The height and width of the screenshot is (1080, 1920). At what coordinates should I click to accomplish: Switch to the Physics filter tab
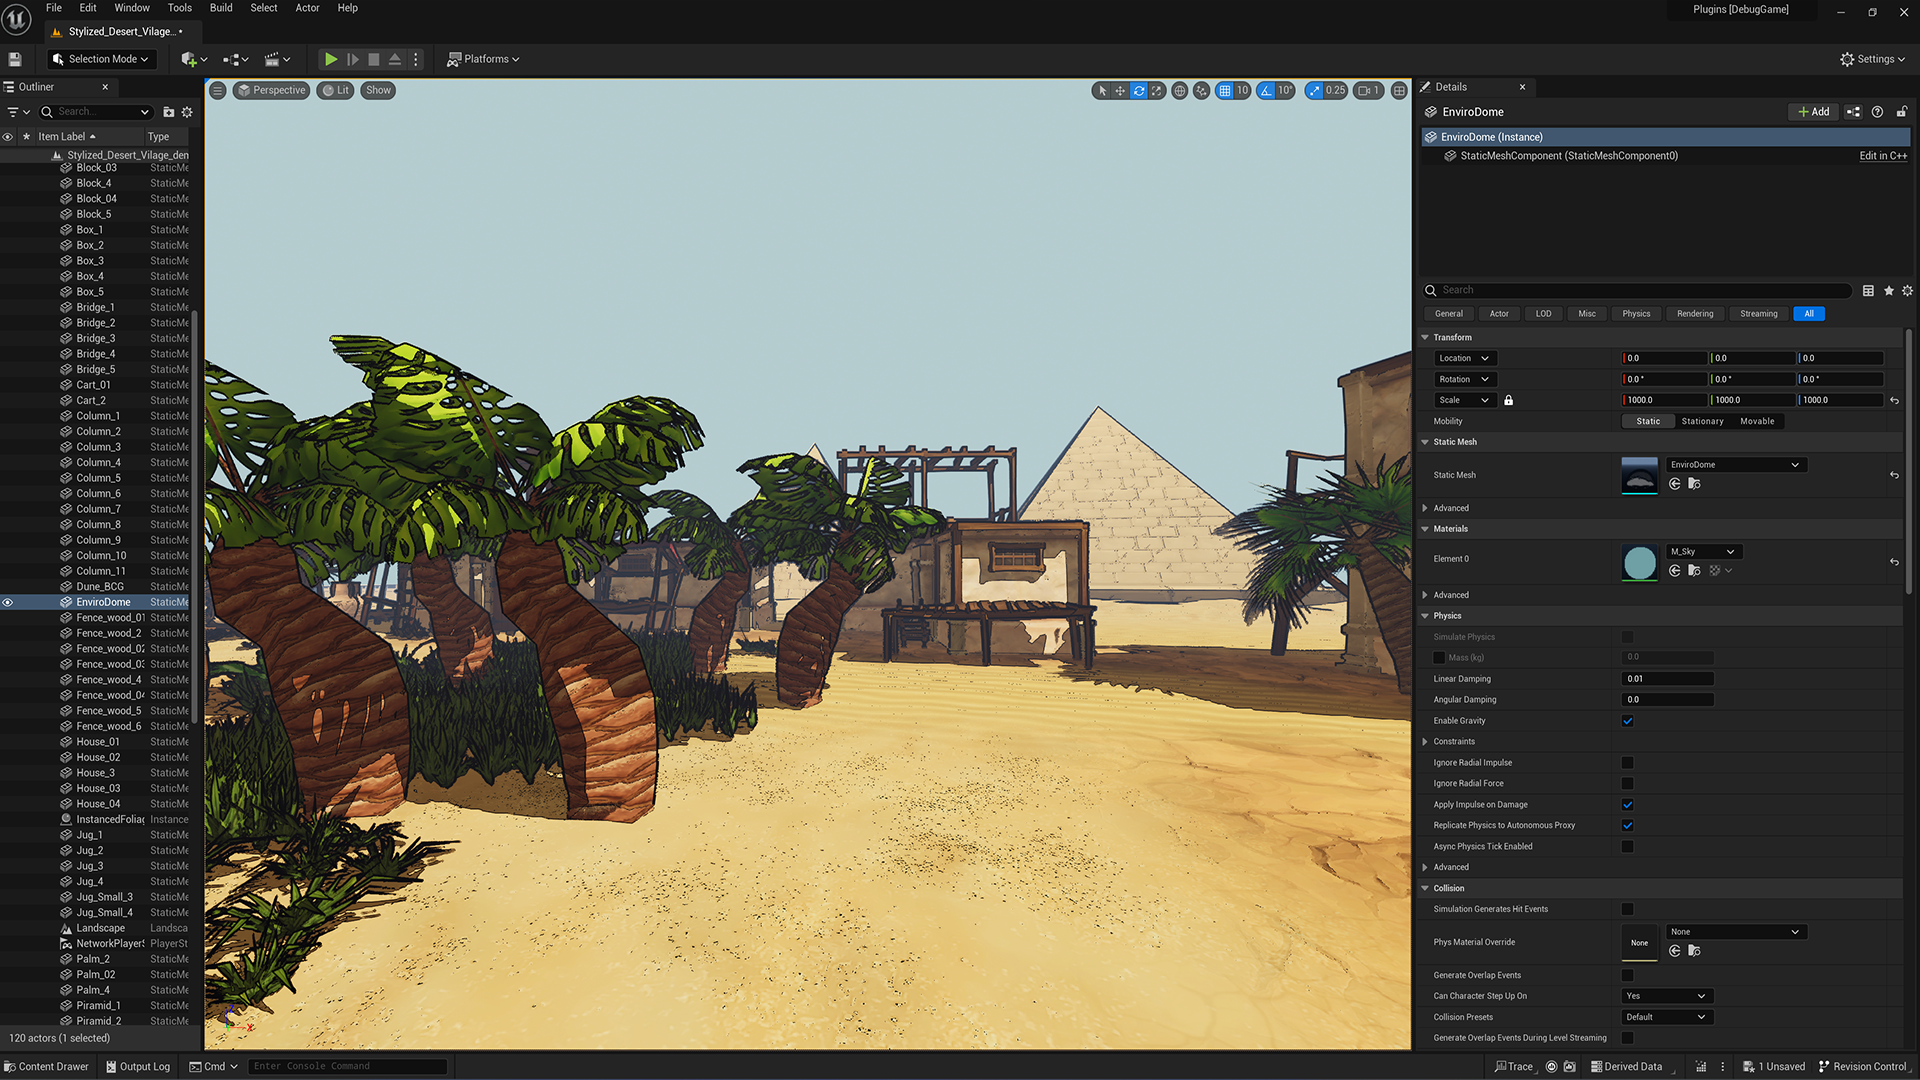pyautogui.click(x=1636, y=314)
